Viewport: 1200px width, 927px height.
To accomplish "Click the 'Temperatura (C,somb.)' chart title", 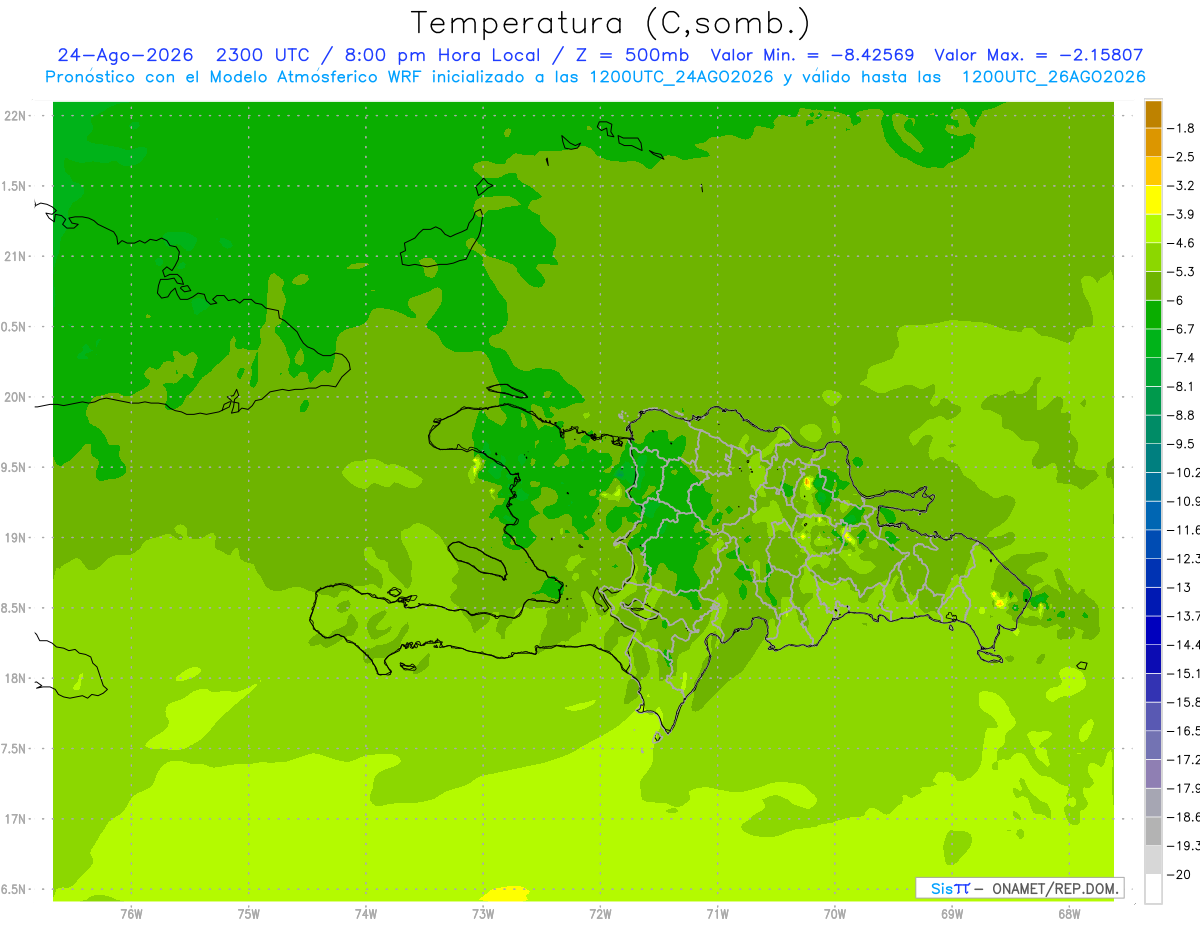I will [611, 23].
